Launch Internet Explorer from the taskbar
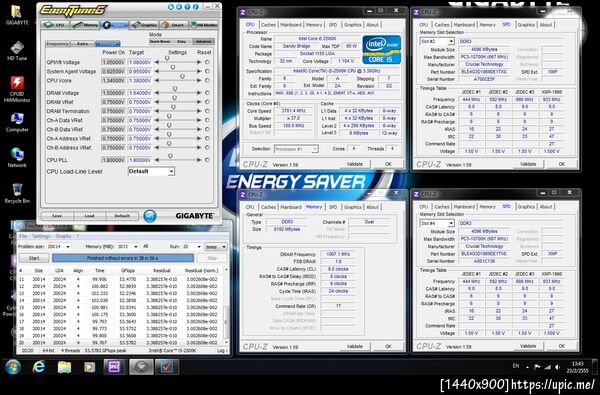This screenshot has width=600, height=395. pos(39,367)
